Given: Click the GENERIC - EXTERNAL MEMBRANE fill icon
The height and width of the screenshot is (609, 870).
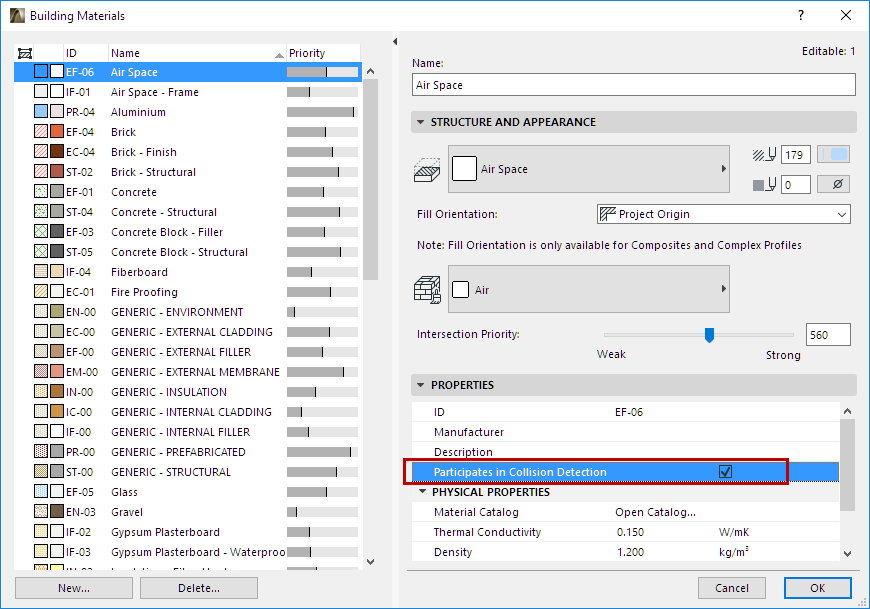Looking at the screenshot, I should [41, 372].
